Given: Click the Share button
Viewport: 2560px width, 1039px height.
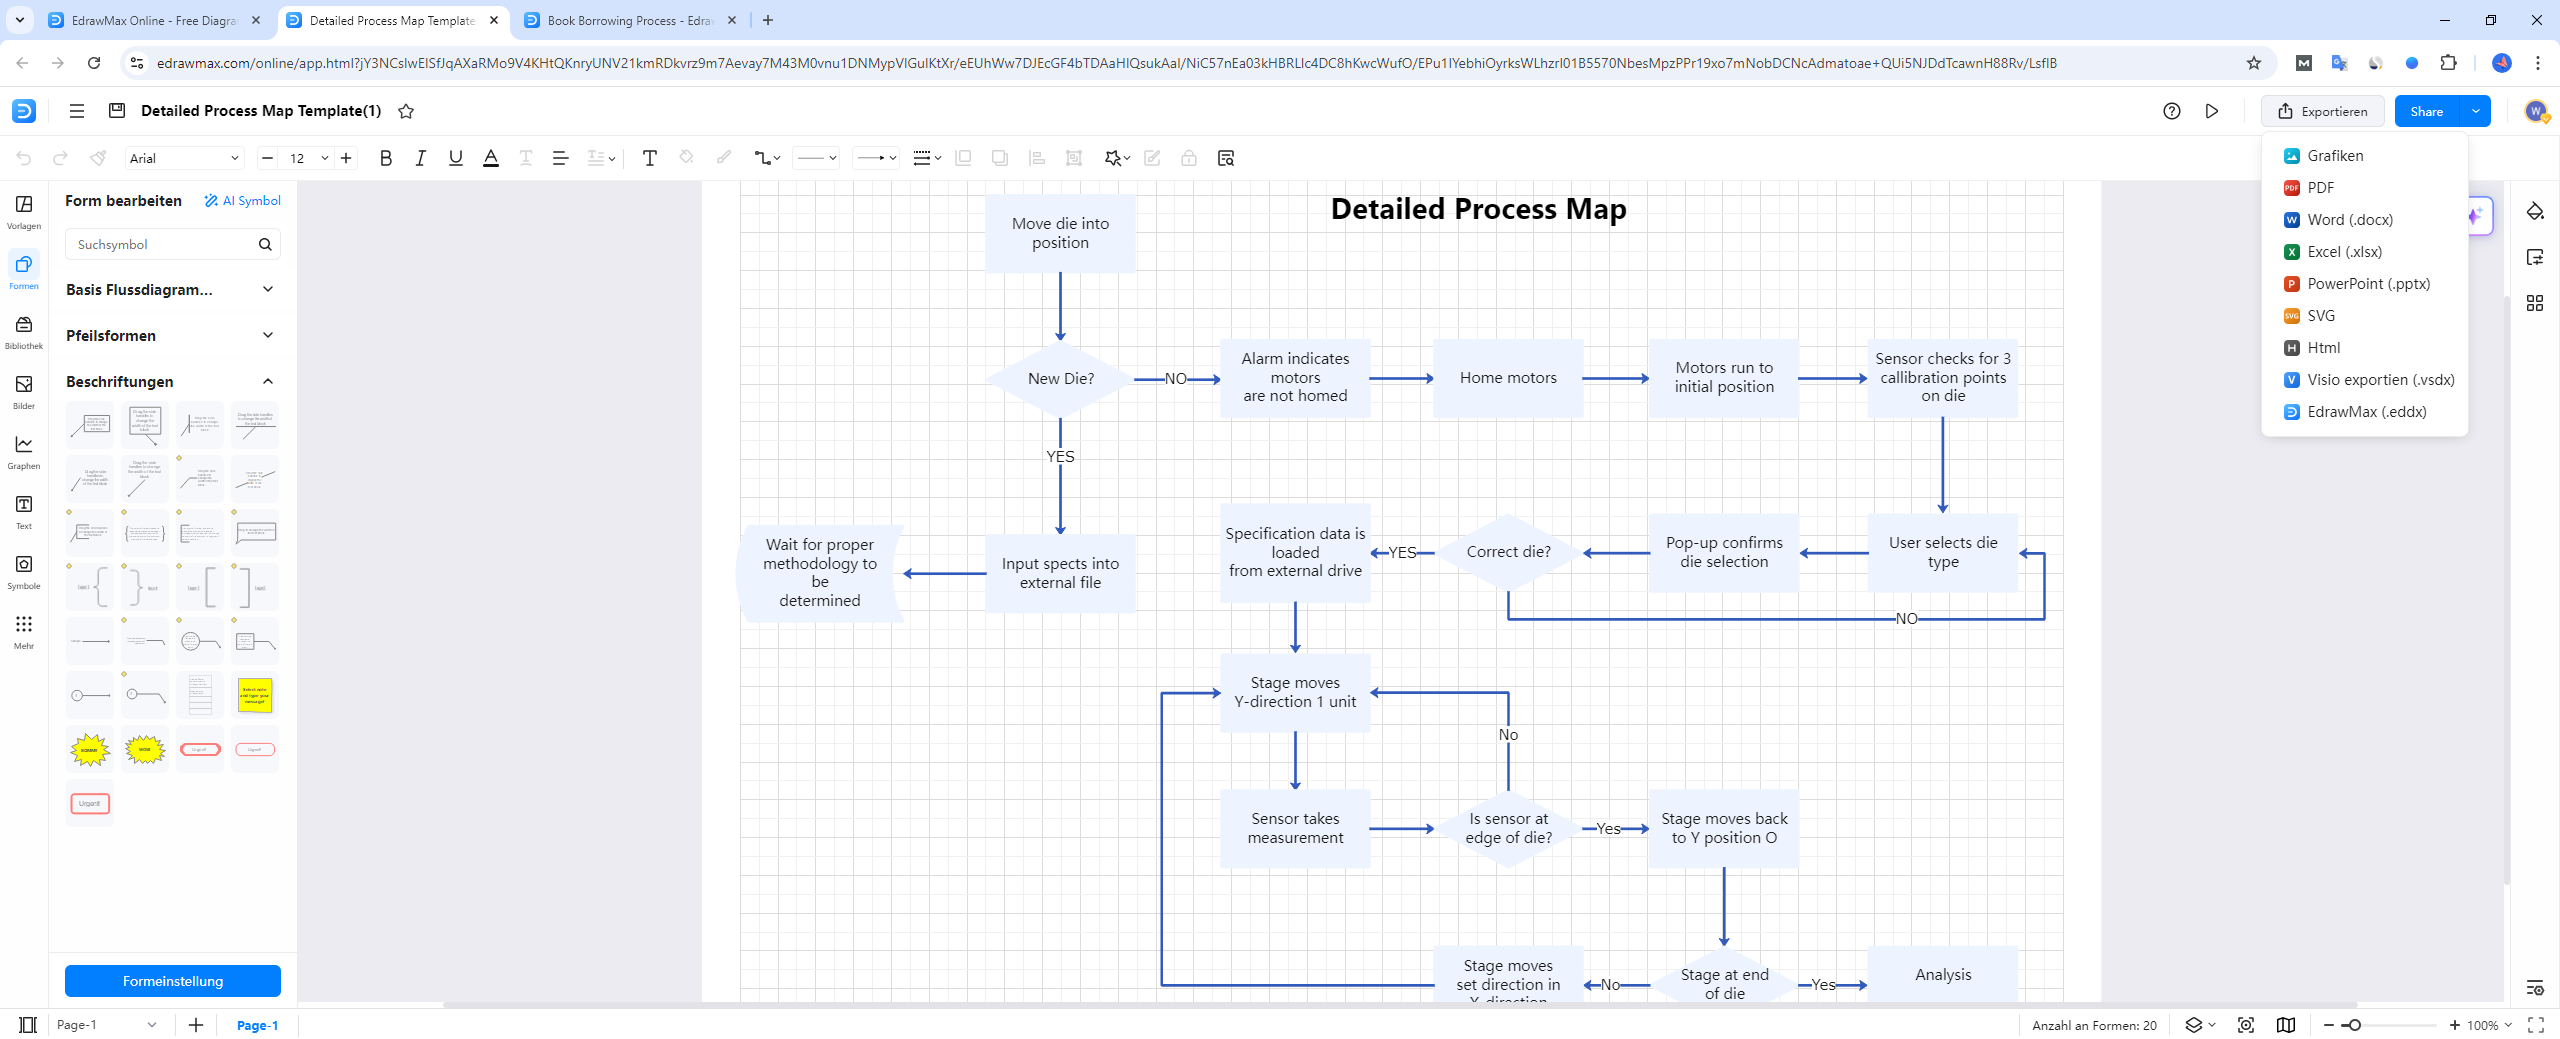Looking at the screenshot, I should pos(2427,111).
